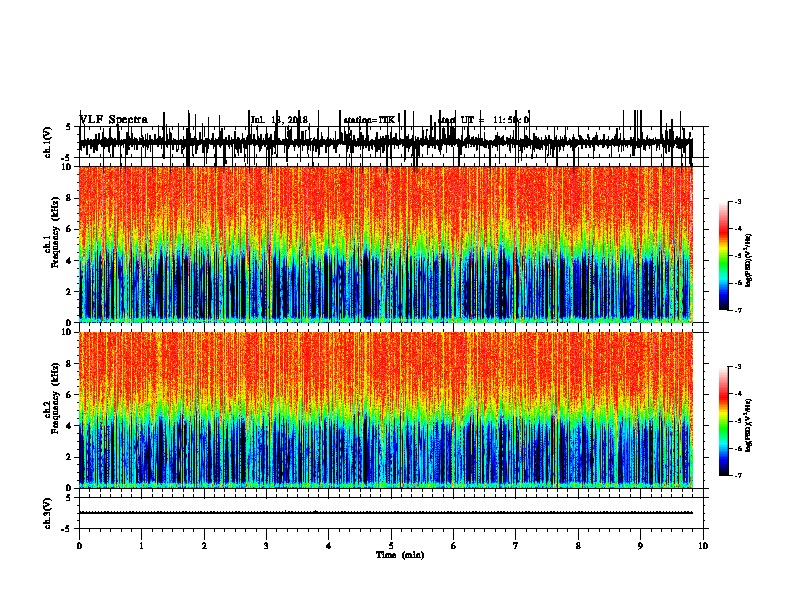Click the '-5' volt tick of ch.3 panel
The image size is (792, 612).
[x=68, y=529]
